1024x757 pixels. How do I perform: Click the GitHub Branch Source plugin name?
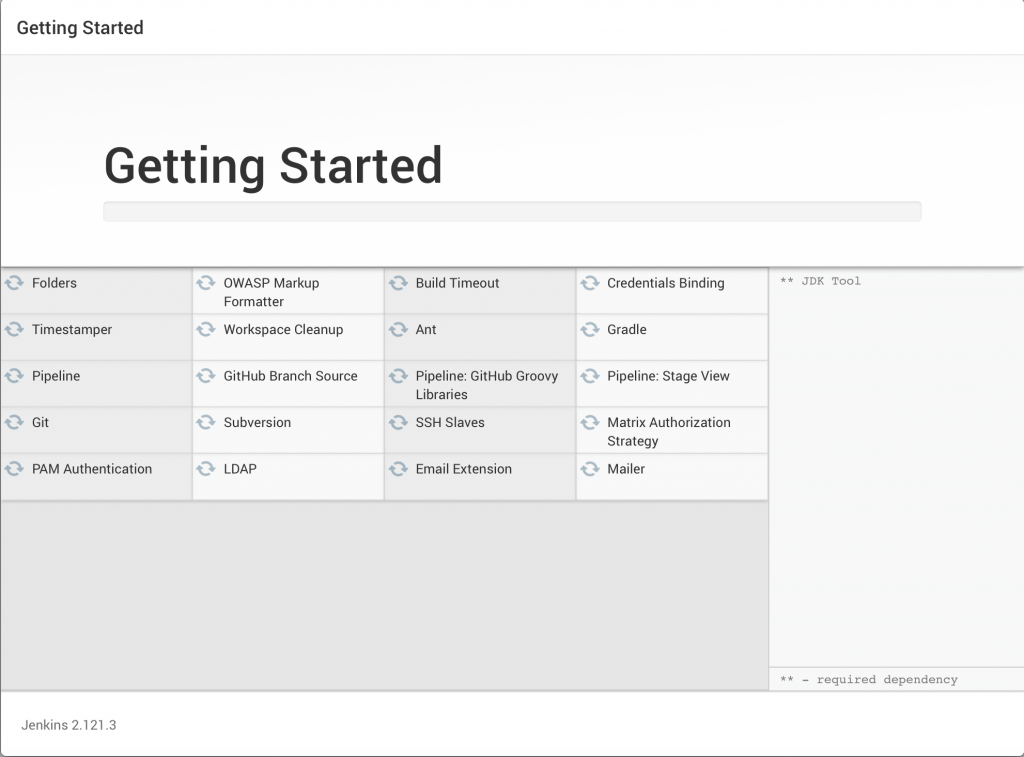click(x=290, y=376)
